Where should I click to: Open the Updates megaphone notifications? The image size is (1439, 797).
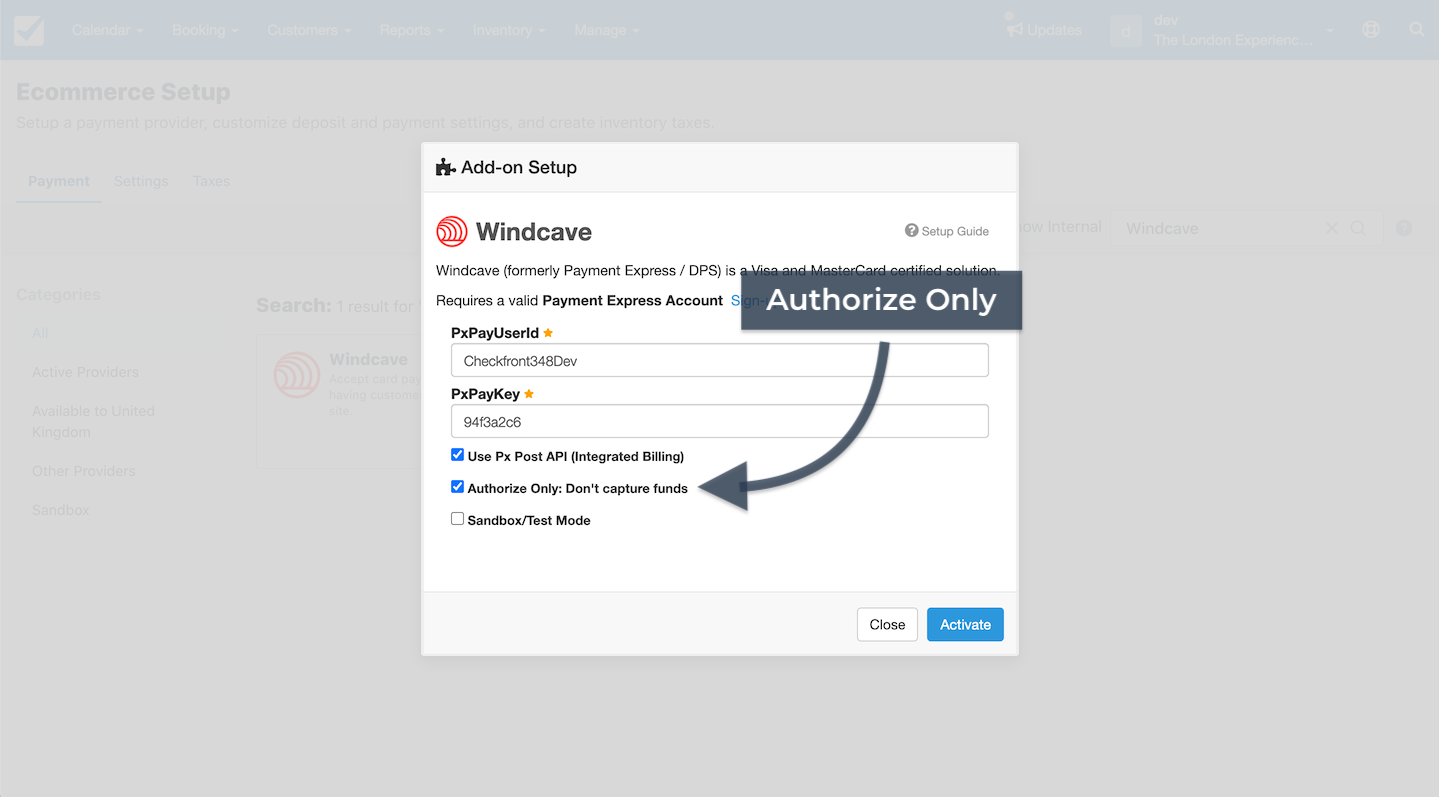click(1044, 30)
